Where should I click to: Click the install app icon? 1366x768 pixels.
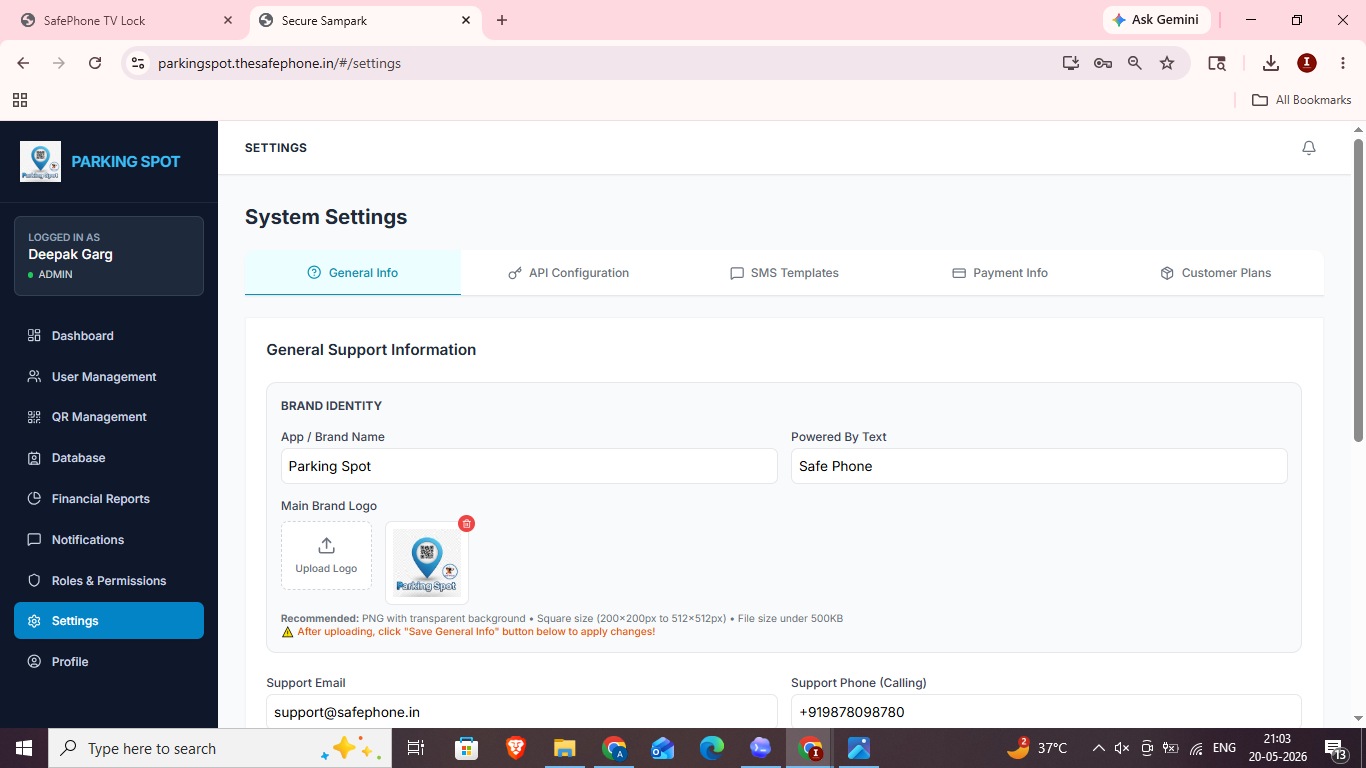1071,63
